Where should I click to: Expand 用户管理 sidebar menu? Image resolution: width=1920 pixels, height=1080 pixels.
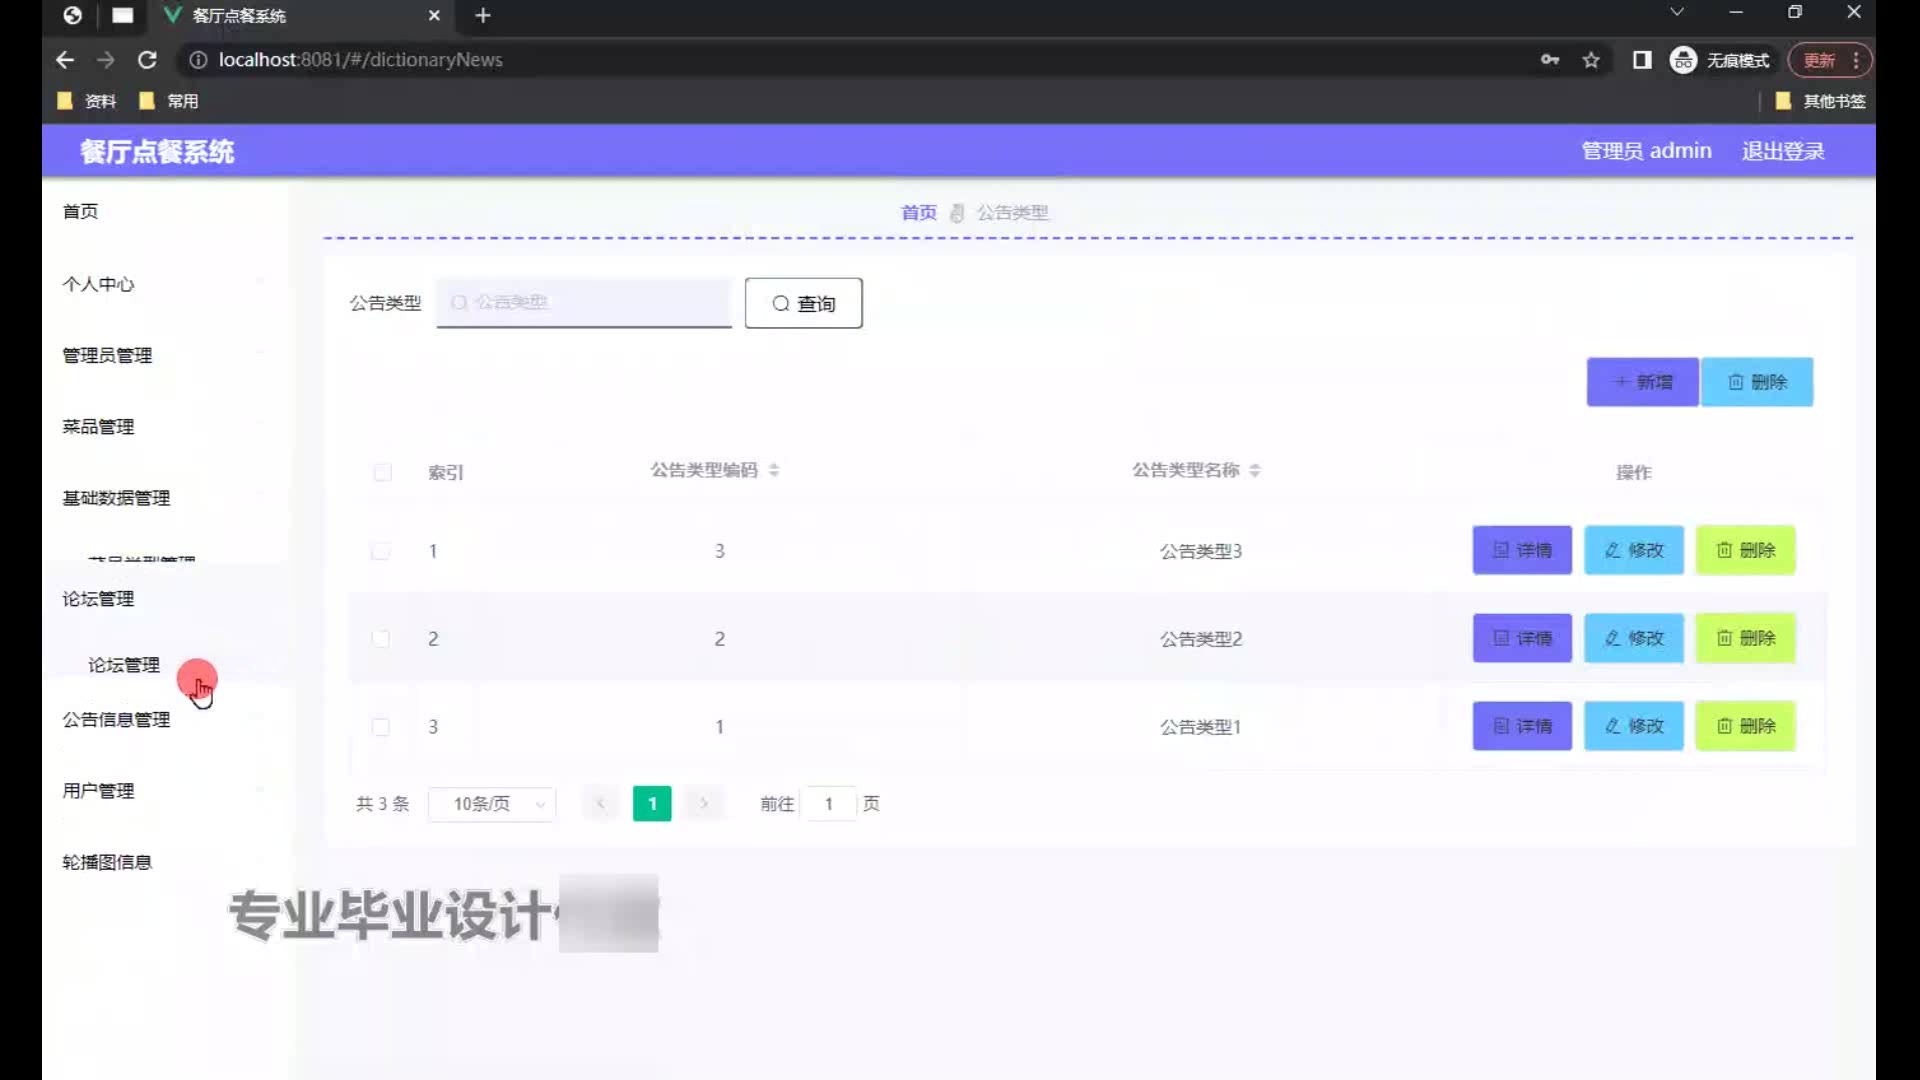point(98,791)
